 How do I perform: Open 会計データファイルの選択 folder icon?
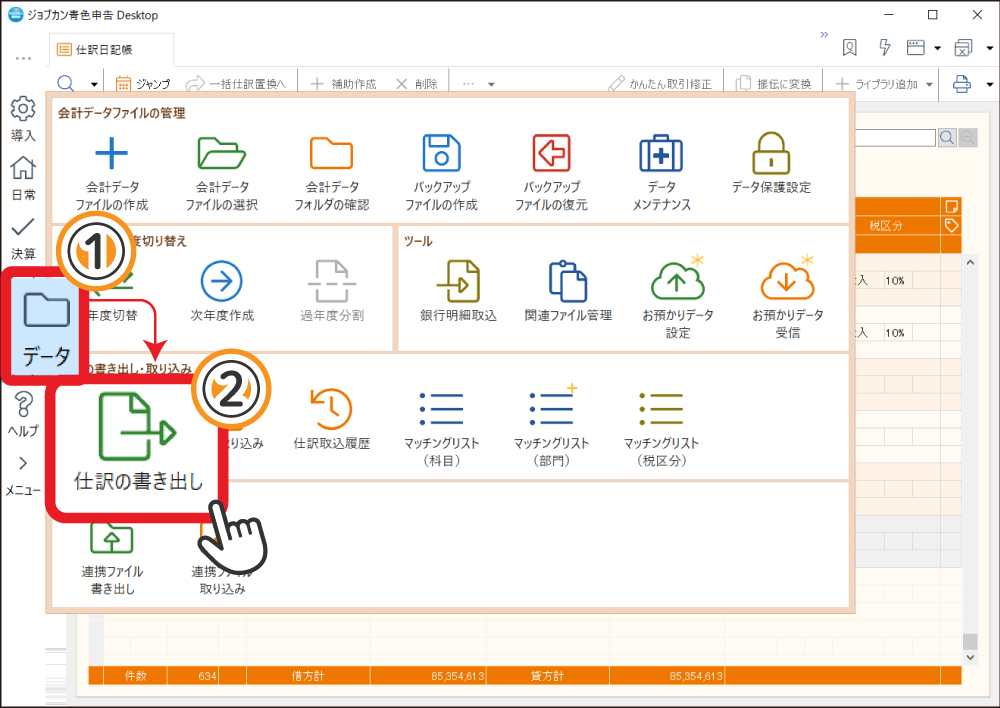click(221, 154)
